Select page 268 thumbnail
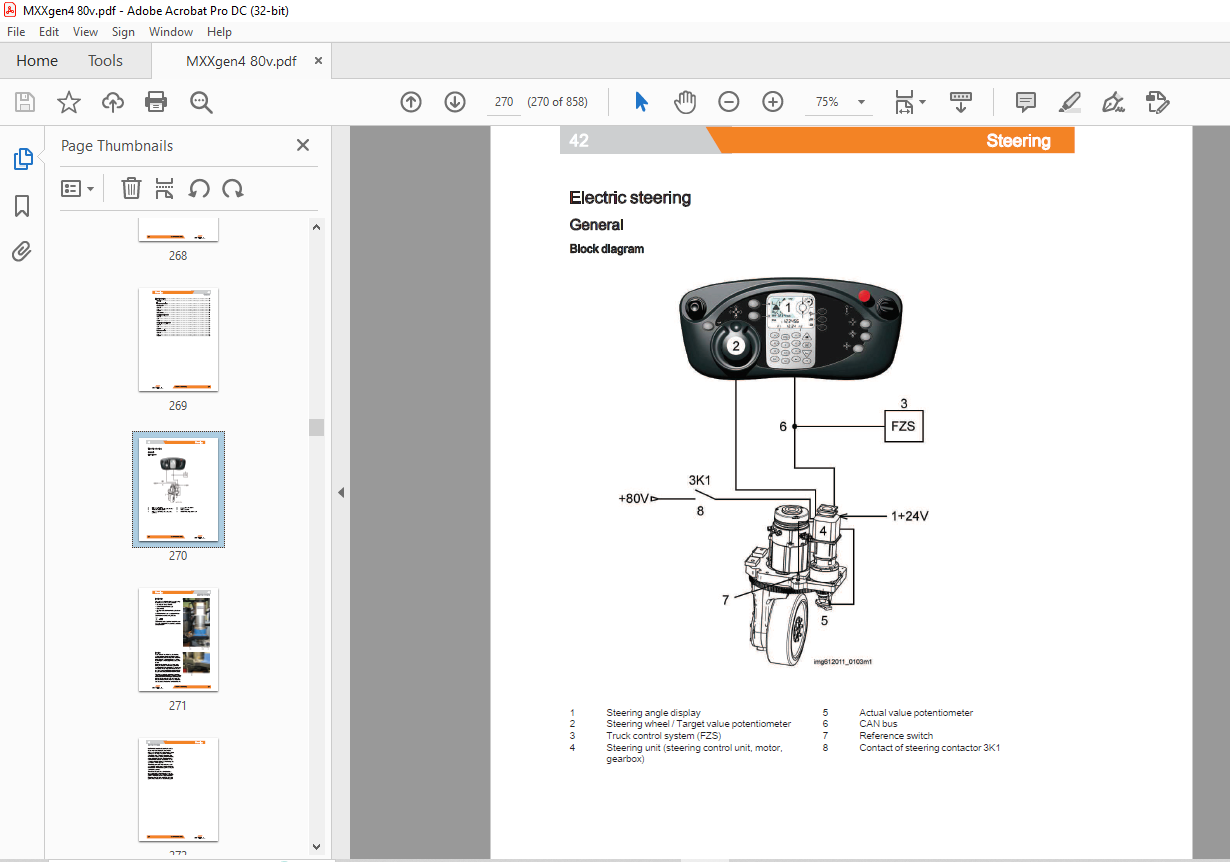This screenshot has width=1230, height=862. [x=178, y=230]
